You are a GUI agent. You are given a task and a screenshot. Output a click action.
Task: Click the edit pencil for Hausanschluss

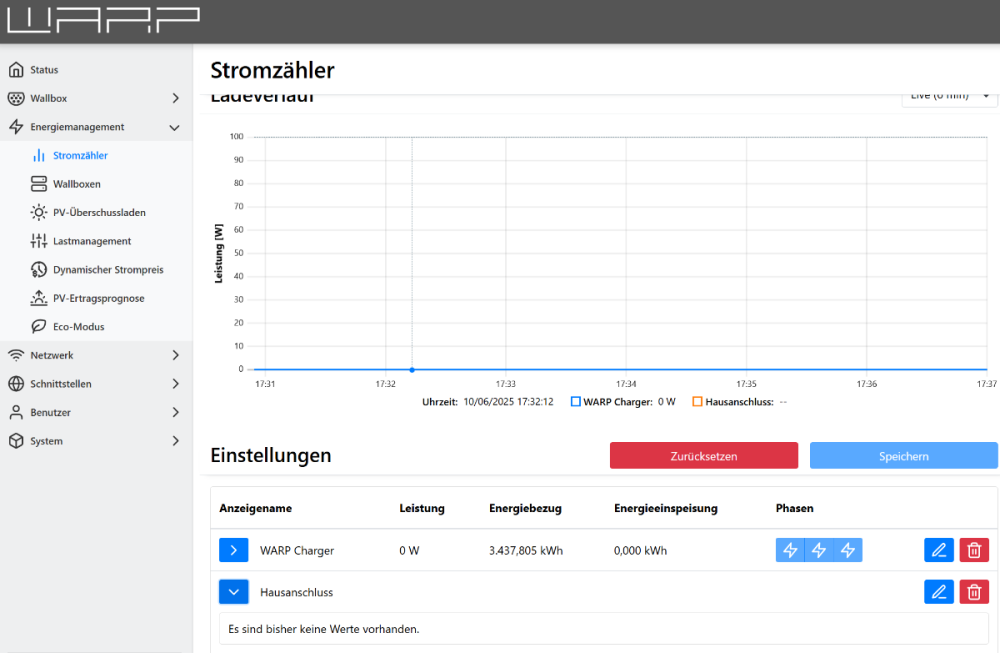(938, 592)
